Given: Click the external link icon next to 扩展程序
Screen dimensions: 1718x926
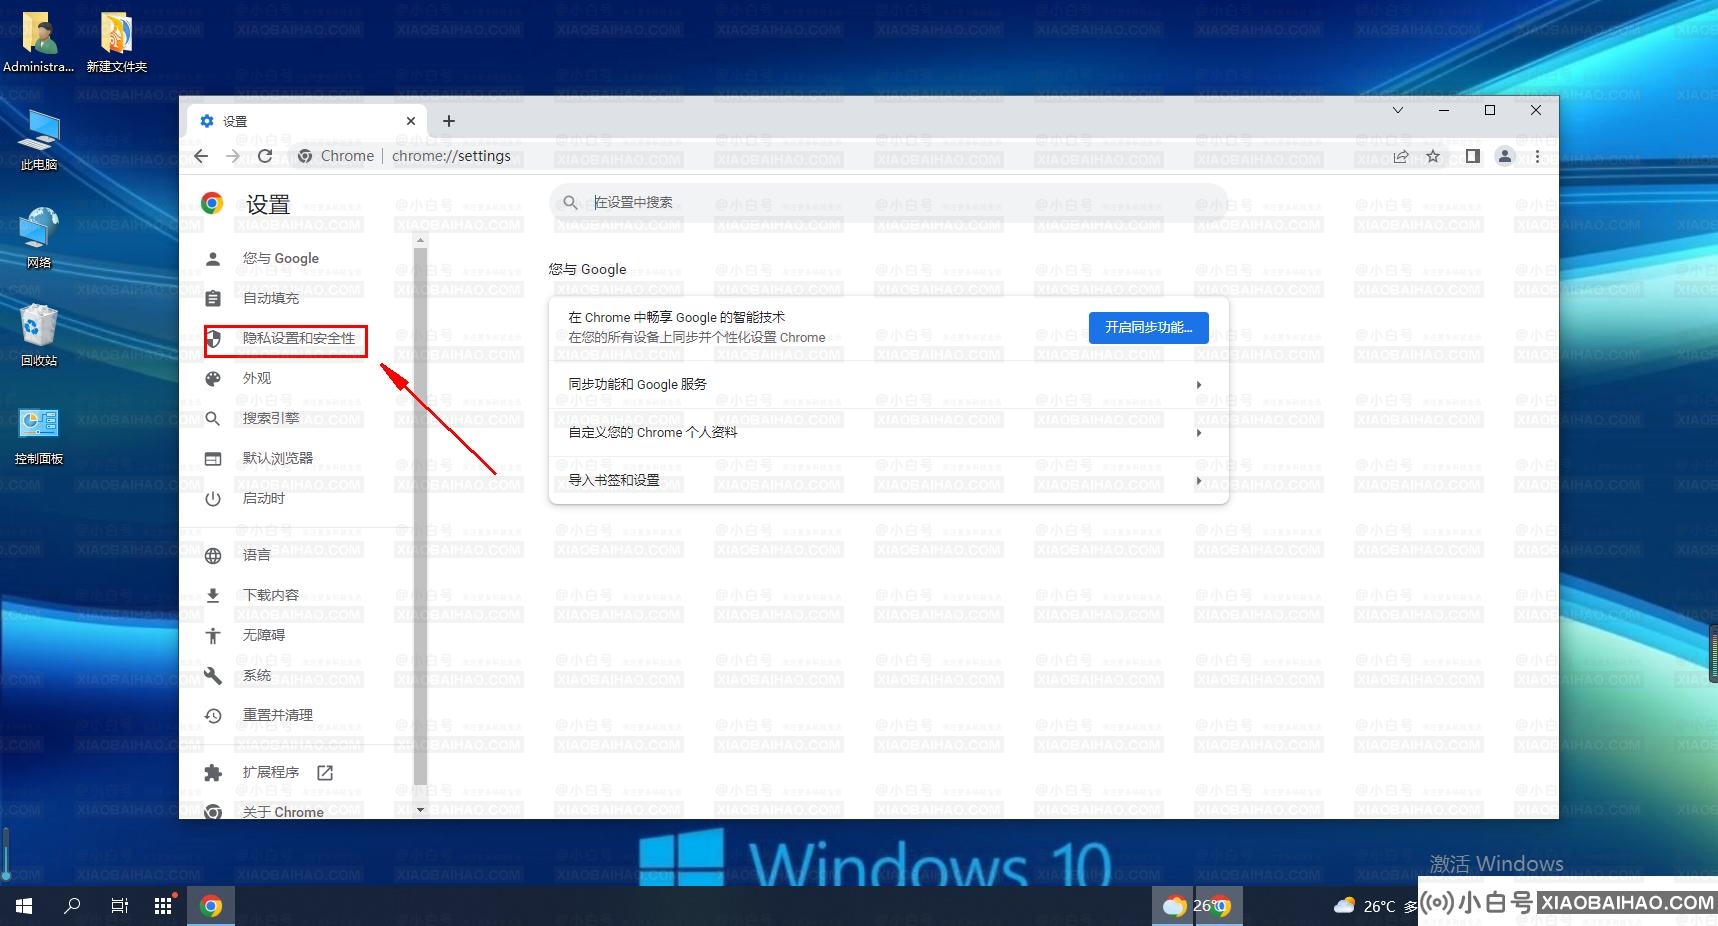Looking at the screenshot, I should (x=325, y=772).
